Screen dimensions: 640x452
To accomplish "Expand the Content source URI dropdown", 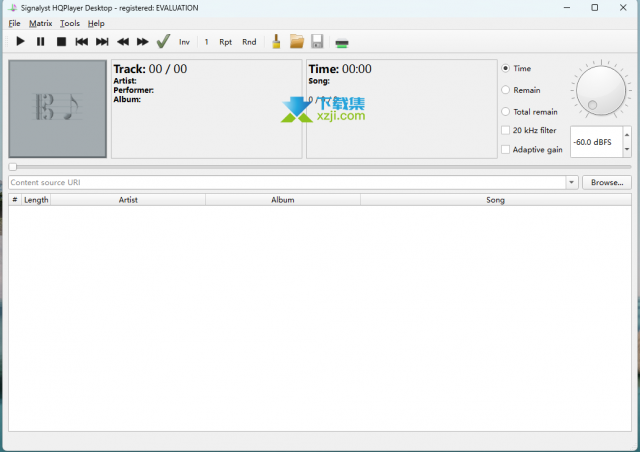I will coord(571,183).
